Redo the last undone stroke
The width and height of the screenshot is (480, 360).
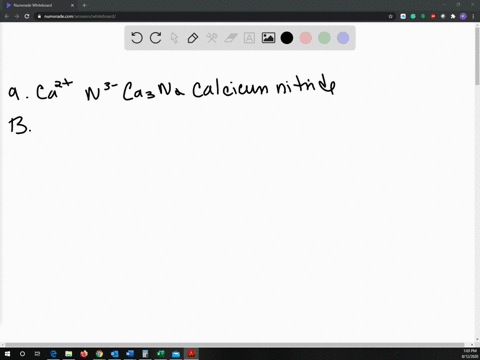click(155, 38)
